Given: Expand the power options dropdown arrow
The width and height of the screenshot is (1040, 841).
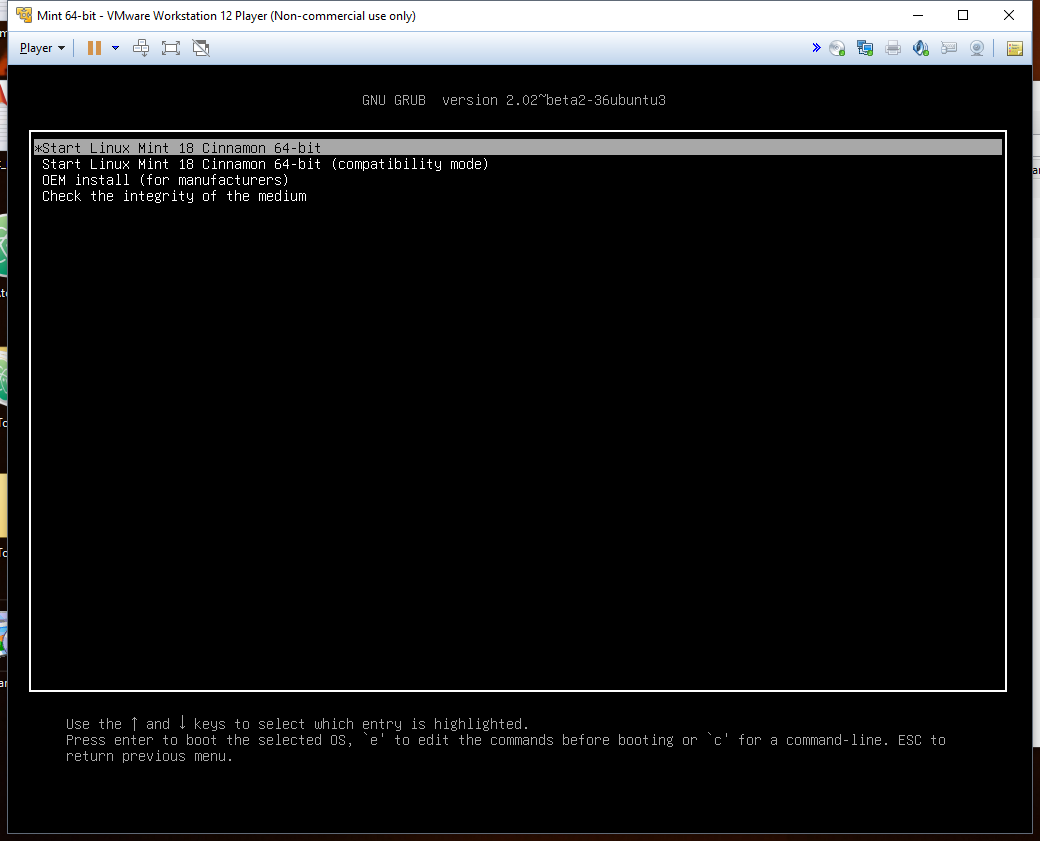Looking at the screenshot, I should click(115, 48).
